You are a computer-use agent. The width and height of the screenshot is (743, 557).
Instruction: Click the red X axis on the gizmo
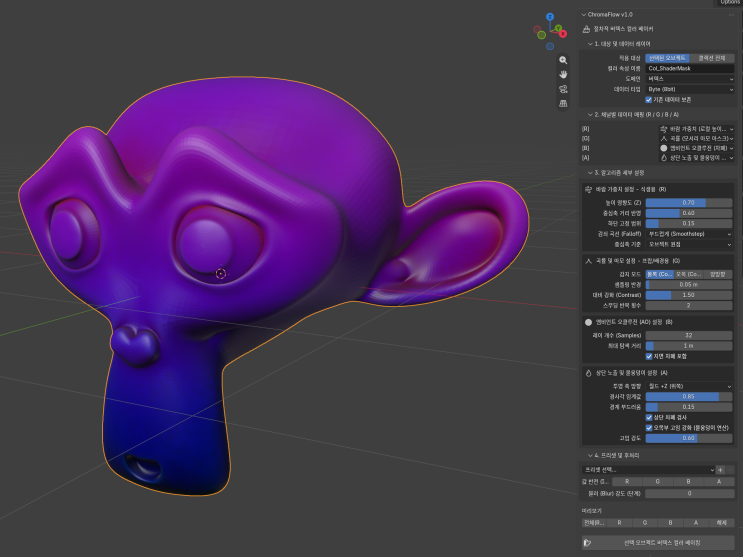(562, 34)
